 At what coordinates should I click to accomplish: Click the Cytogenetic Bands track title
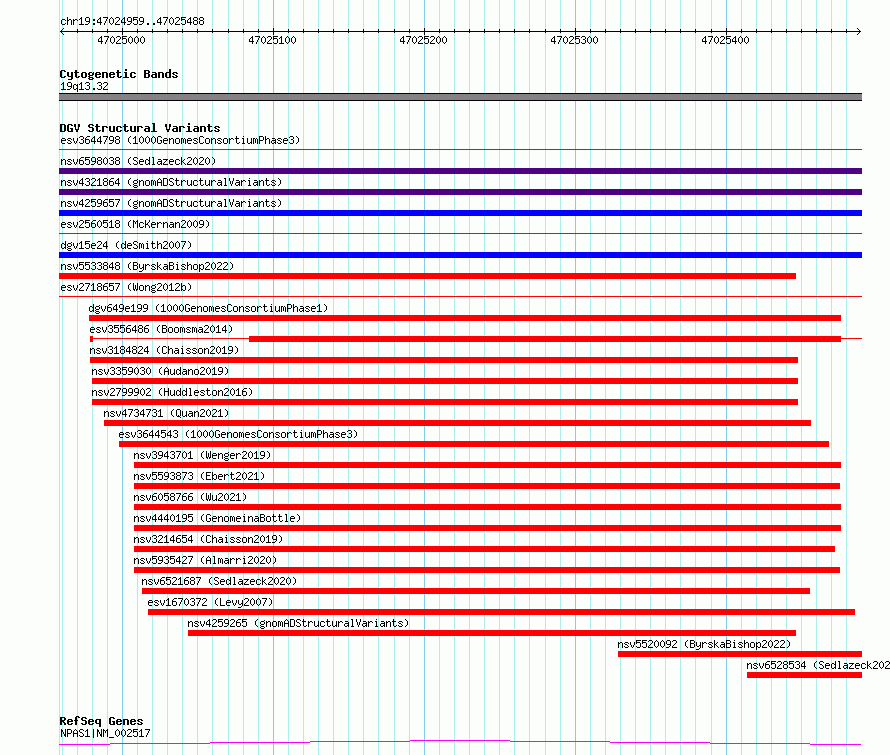119,74
